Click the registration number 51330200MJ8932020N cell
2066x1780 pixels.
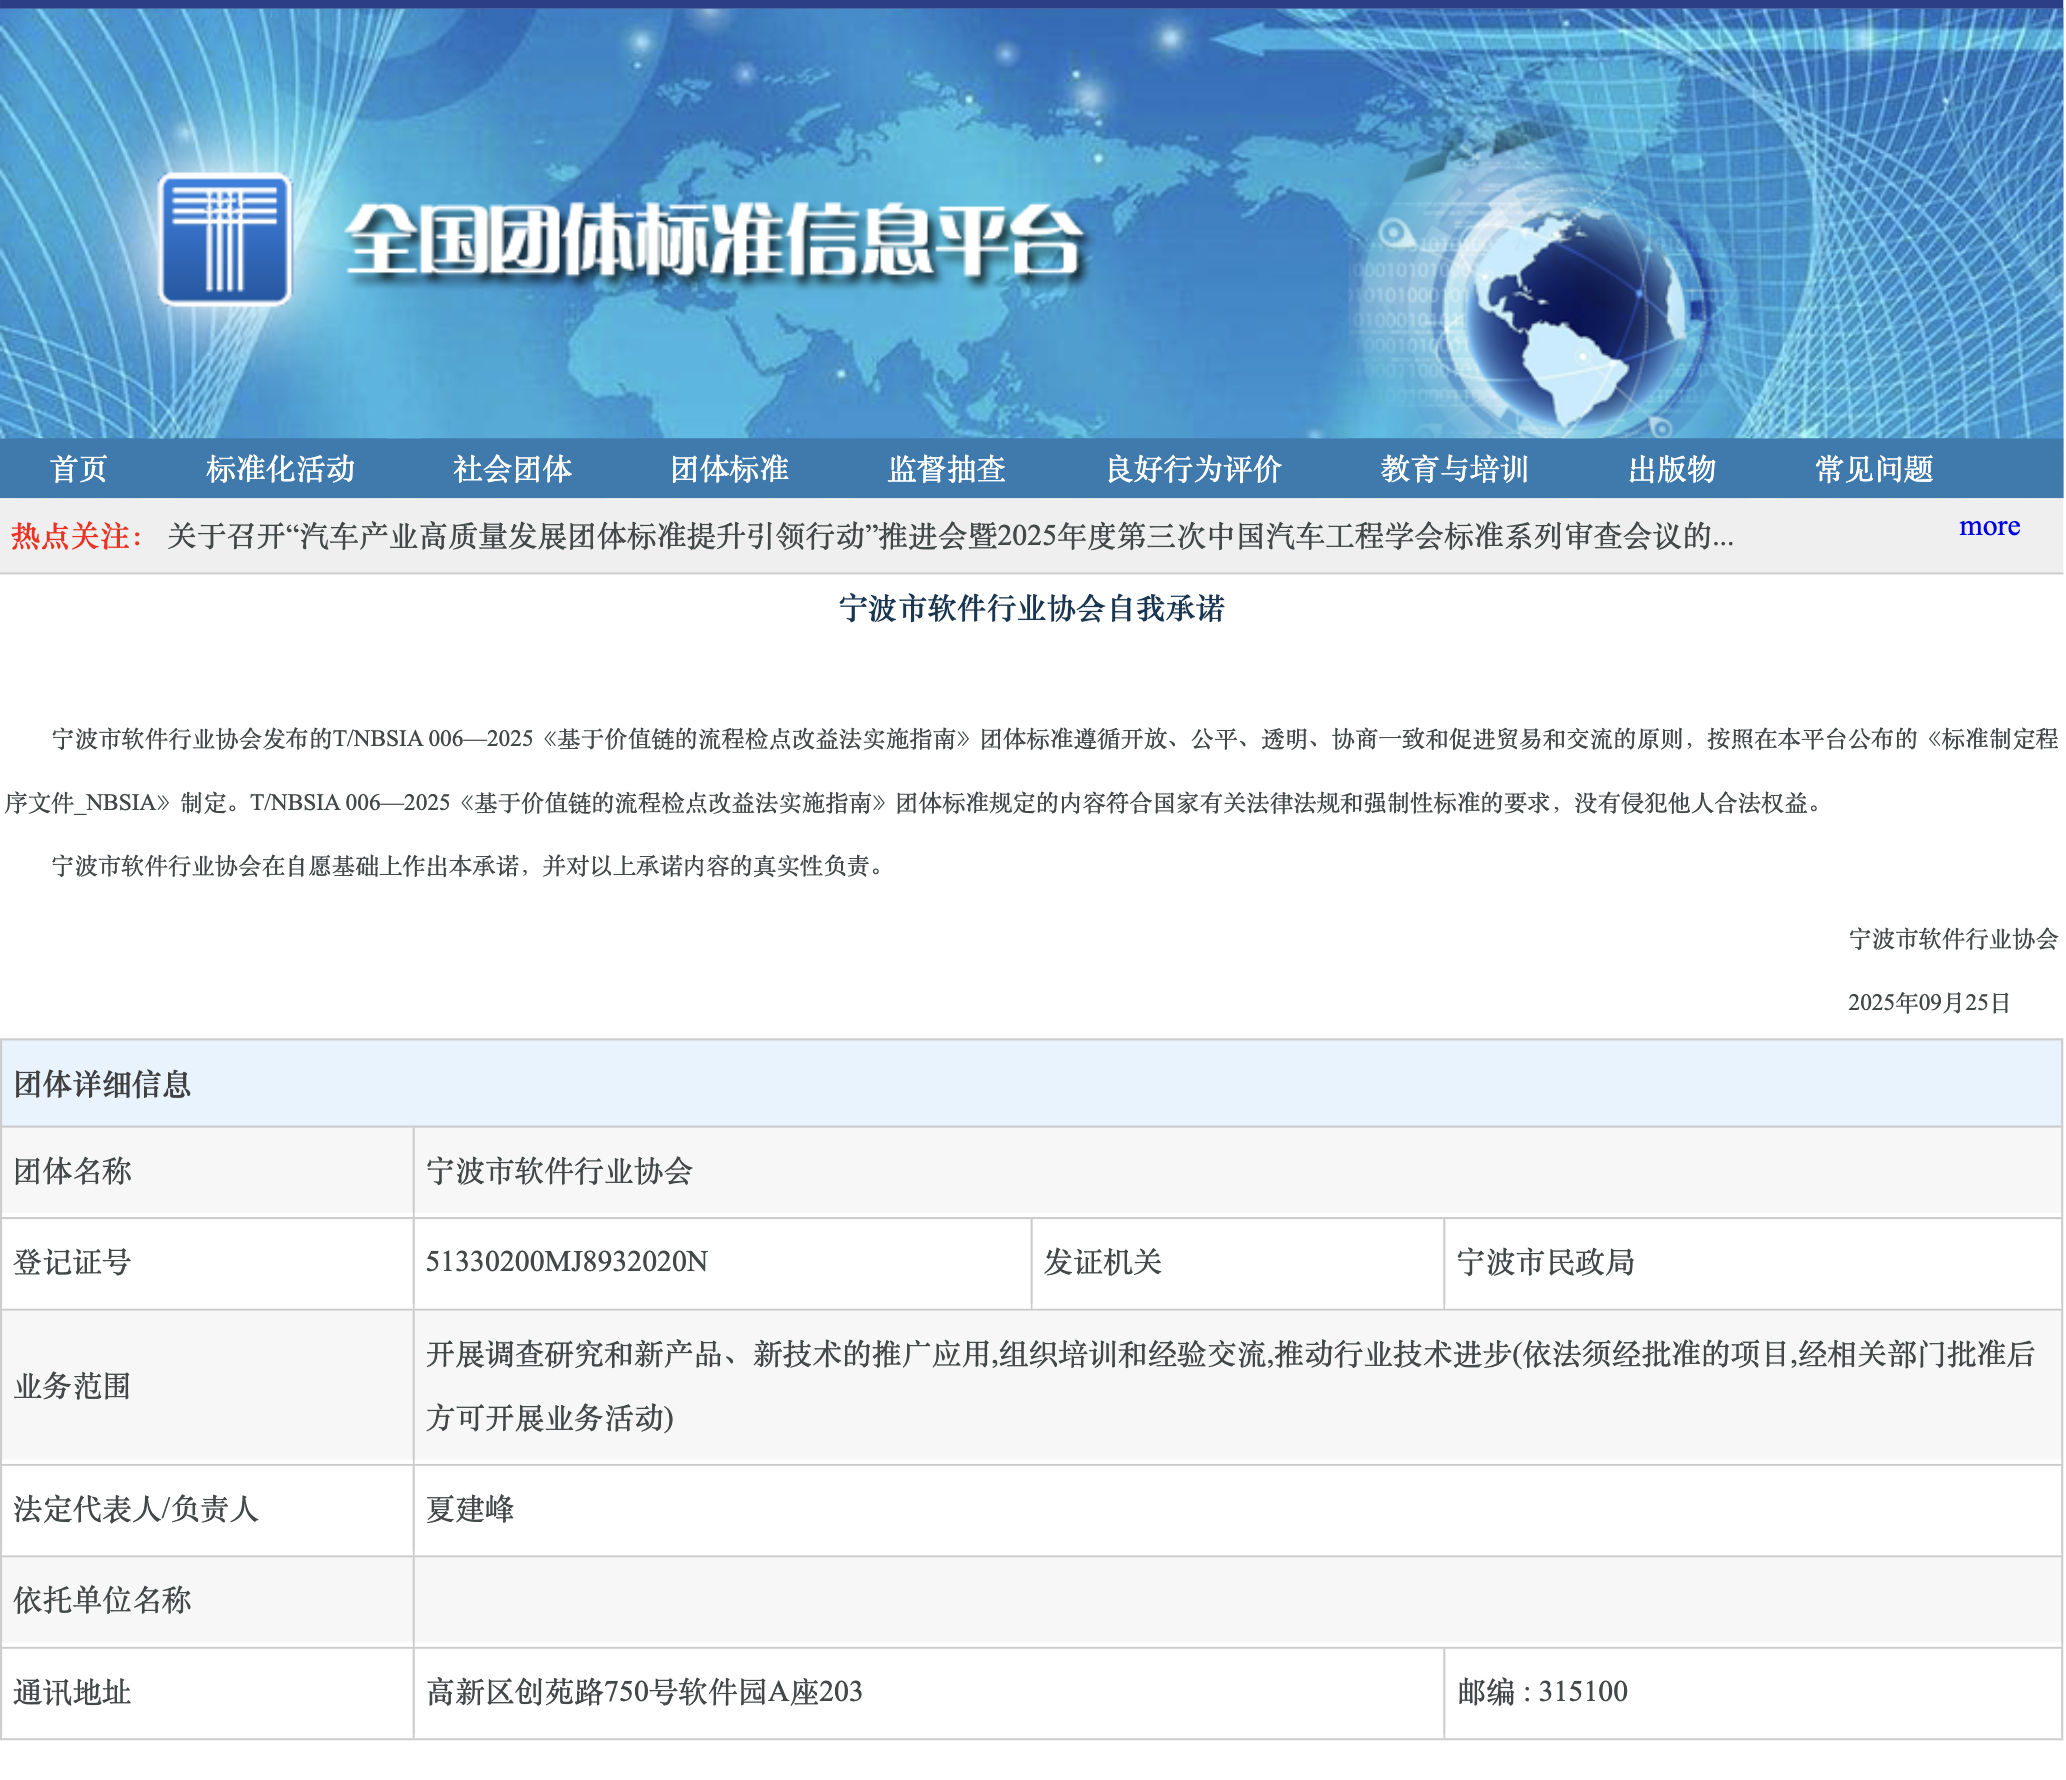point(566,1262)
